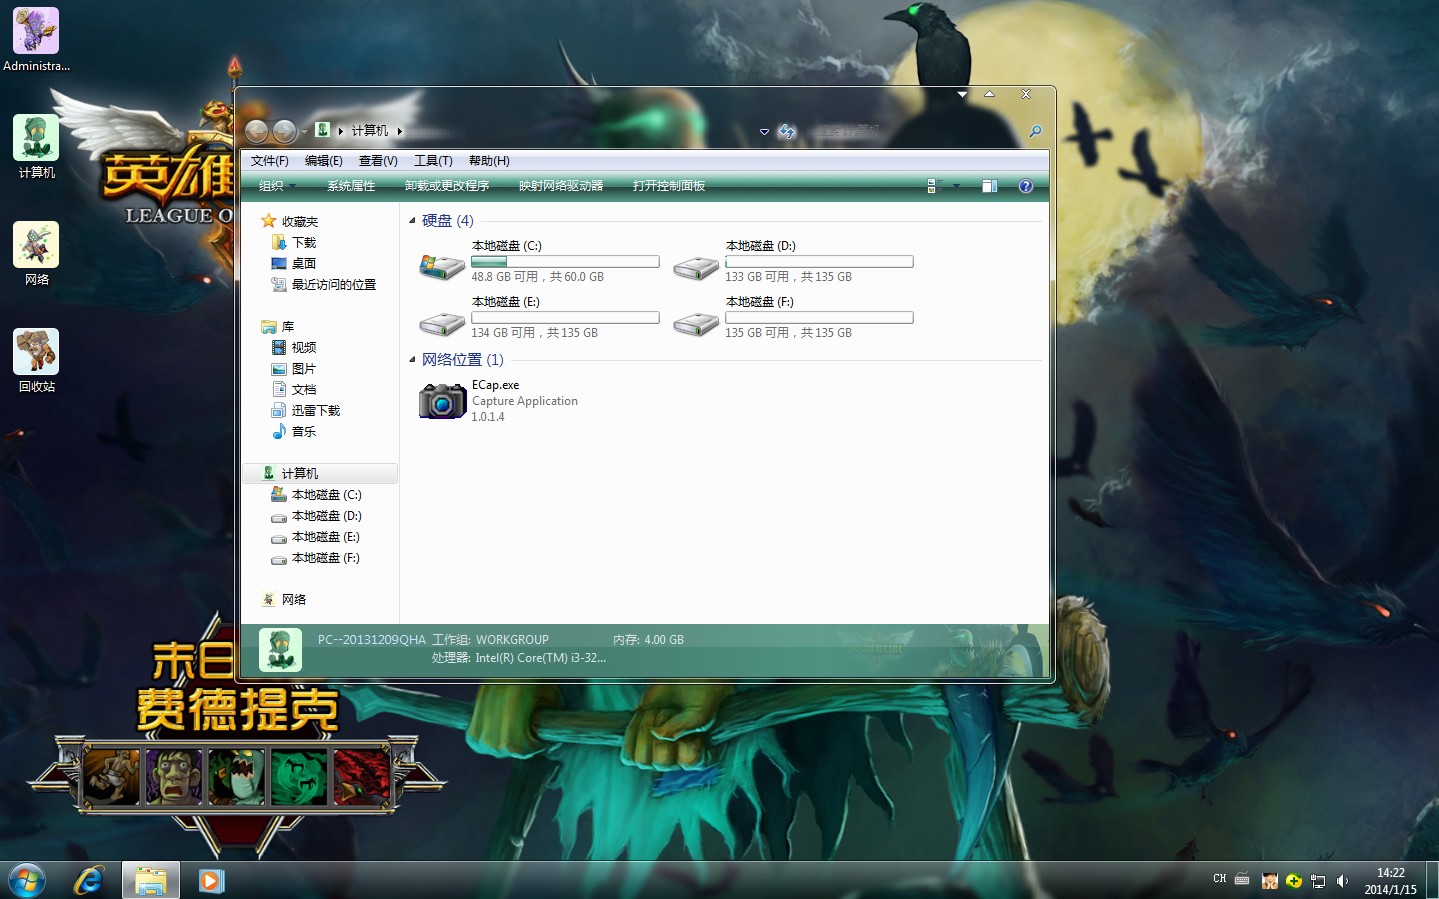Click the League hero portrait thumbnail first
This screenshot has width=1439, height=899.
tap(111, 777)
